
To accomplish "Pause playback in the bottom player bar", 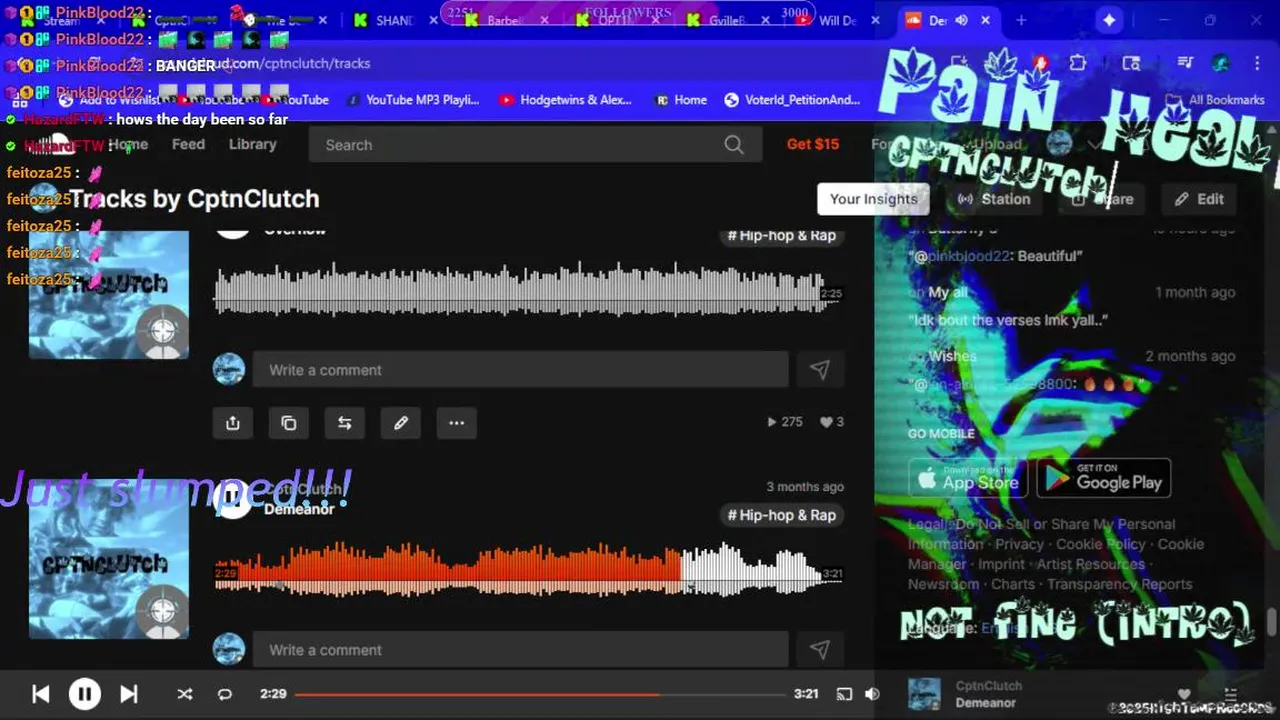I will coord(85,694).
